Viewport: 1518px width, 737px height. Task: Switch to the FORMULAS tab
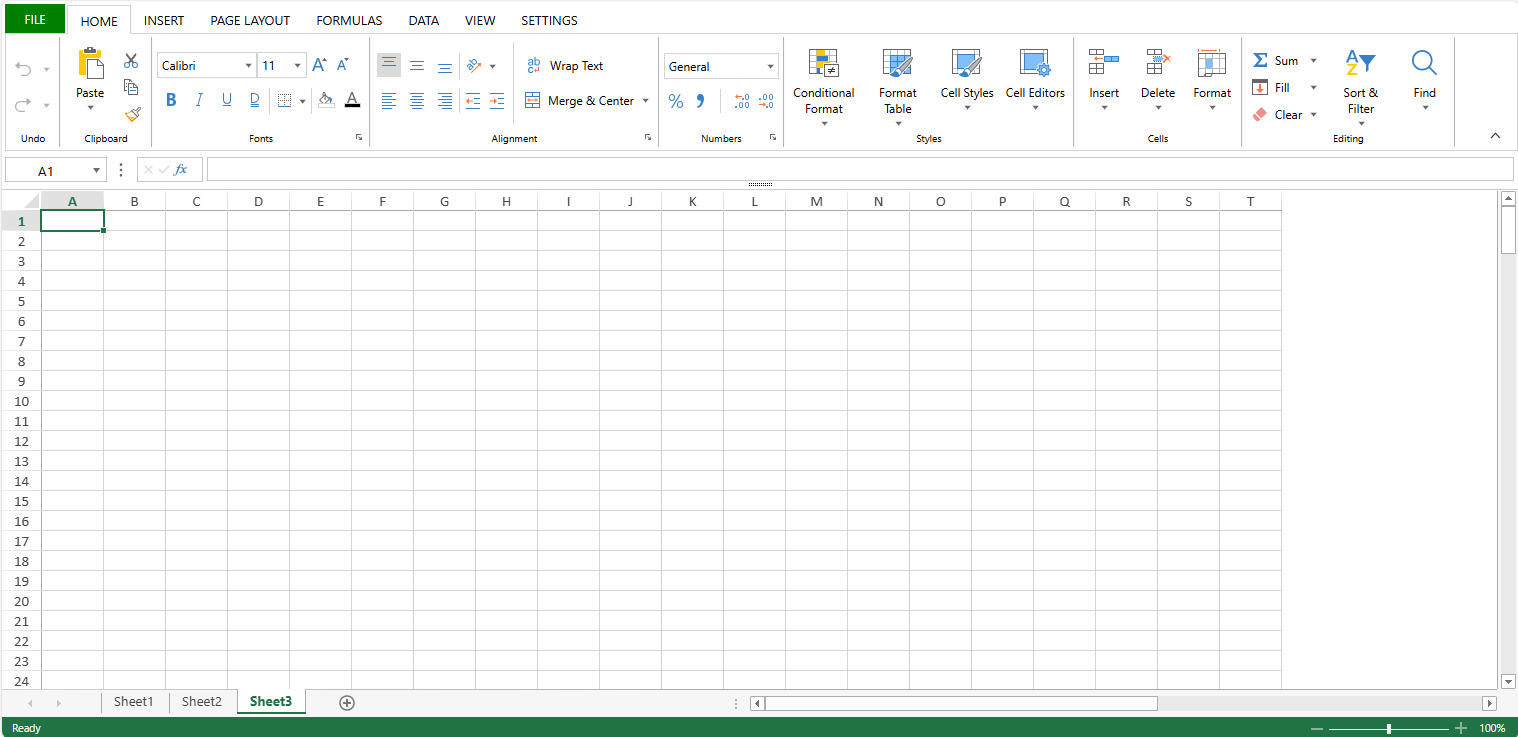(349, 20)
